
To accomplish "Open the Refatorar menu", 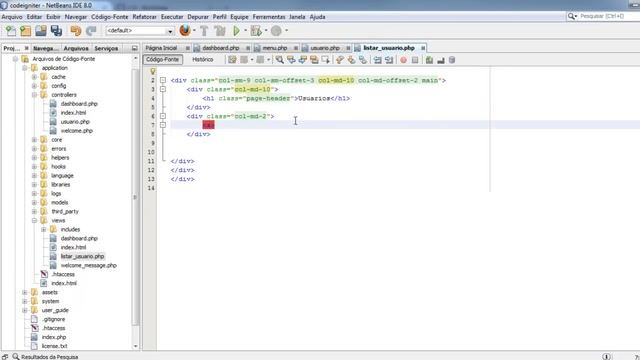I will tap(144, 17).
